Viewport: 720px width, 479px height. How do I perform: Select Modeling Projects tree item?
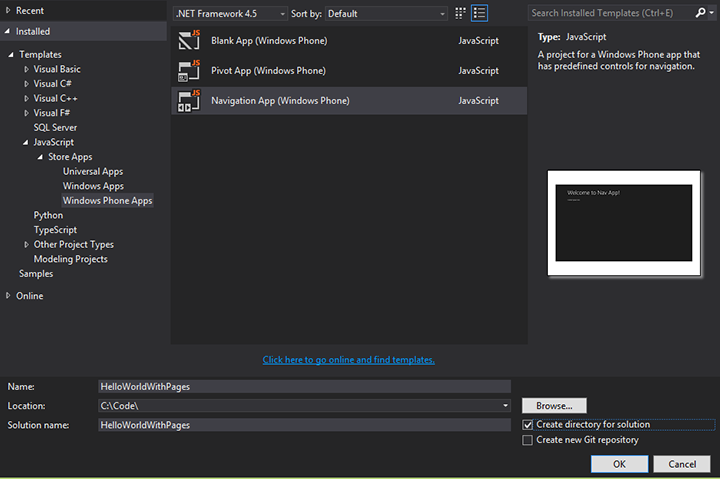pos(70,259)
